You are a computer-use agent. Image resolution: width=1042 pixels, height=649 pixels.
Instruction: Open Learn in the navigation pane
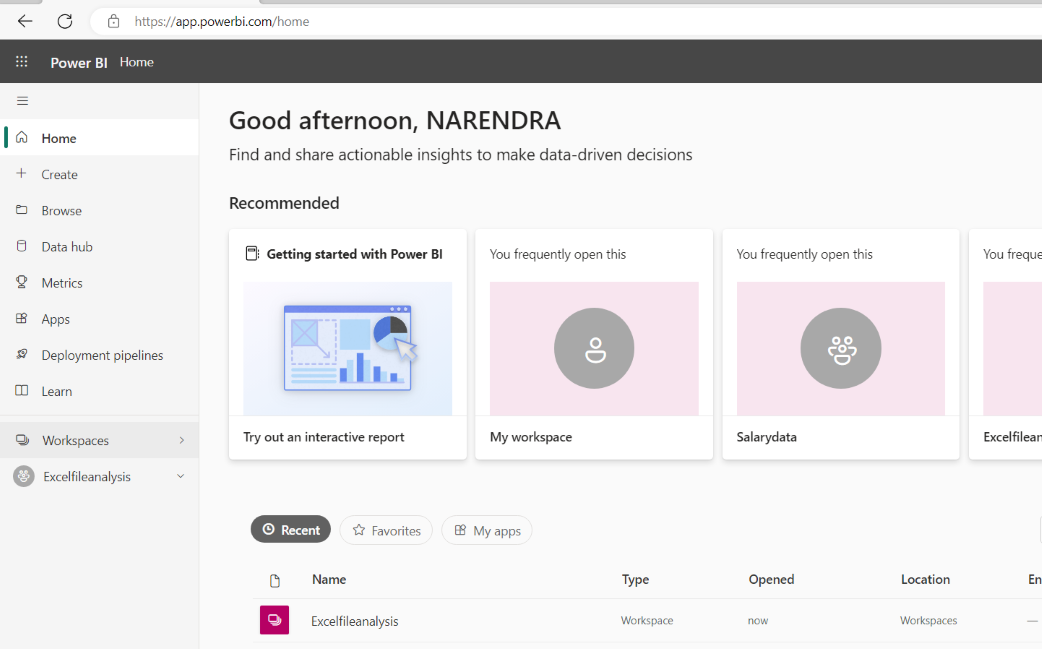(100, 391)
